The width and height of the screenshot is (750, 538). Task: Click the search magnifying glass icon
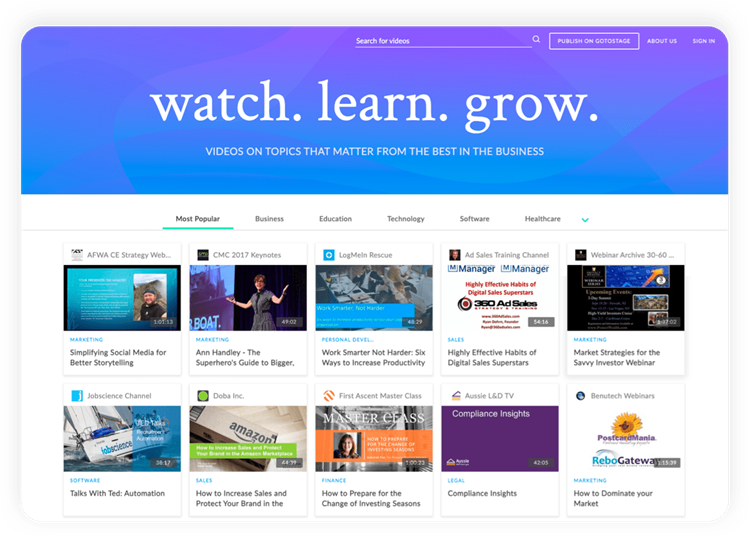(x=536, y=40)
